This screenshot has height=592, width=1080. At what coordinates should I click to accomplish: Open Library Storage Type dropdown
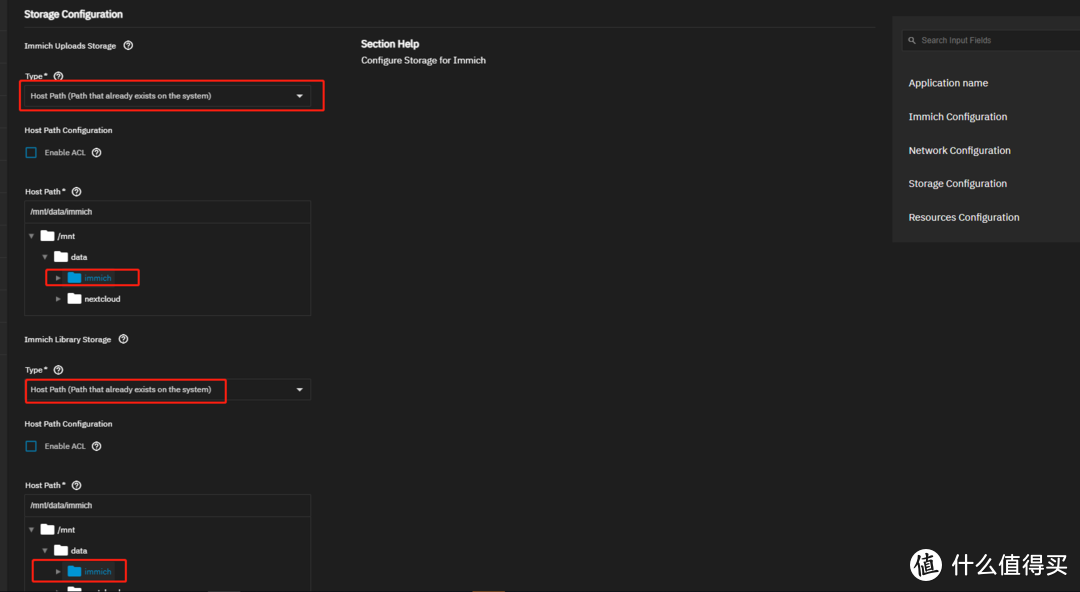pyautogui.click(x=167, y=389)
